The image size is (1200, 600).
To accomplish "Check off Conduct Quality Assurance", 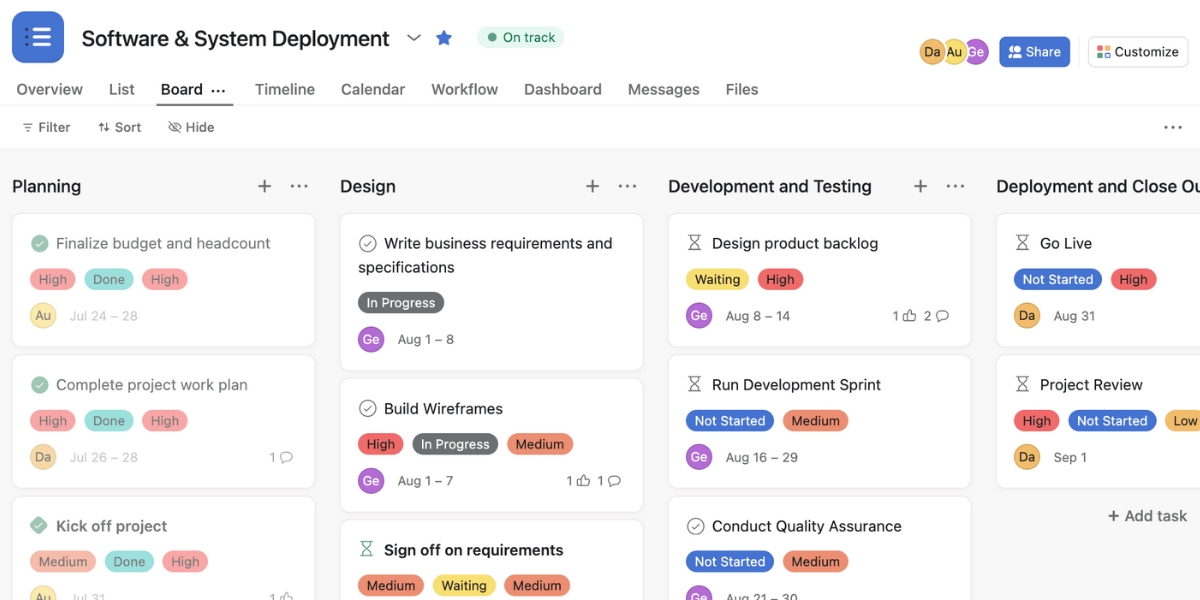I will click(694, 526).
